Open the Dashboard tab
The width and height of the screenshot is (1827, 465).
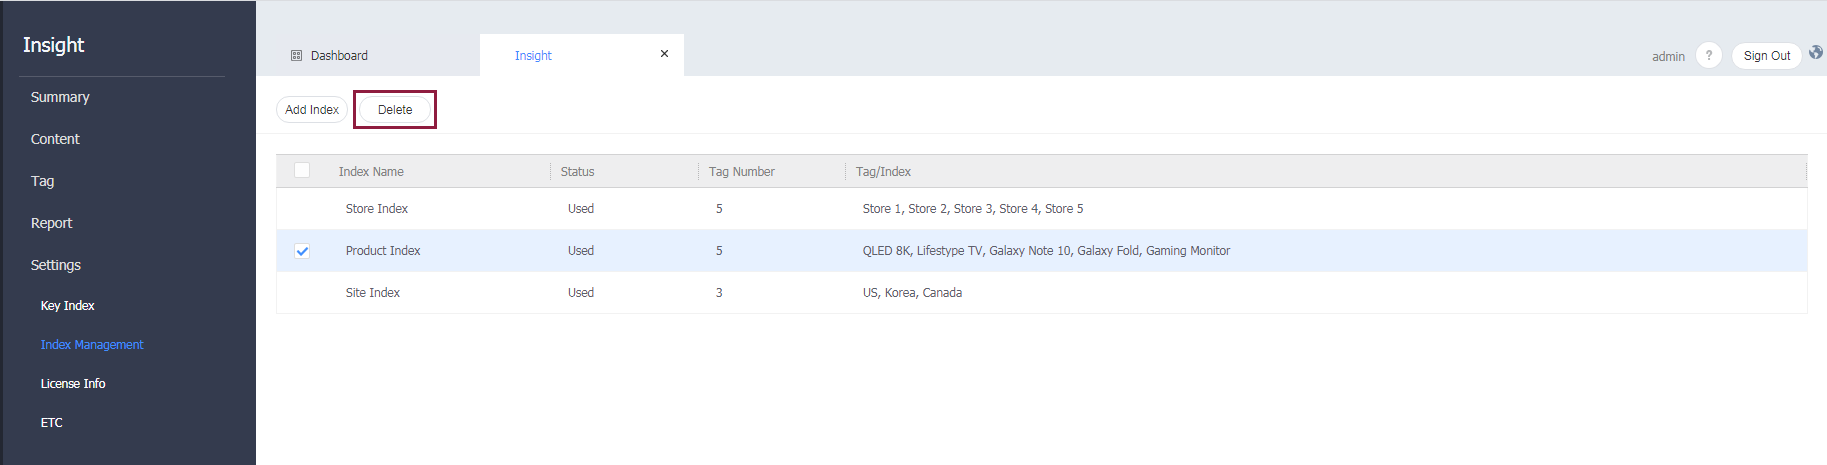tap(339, 56)
